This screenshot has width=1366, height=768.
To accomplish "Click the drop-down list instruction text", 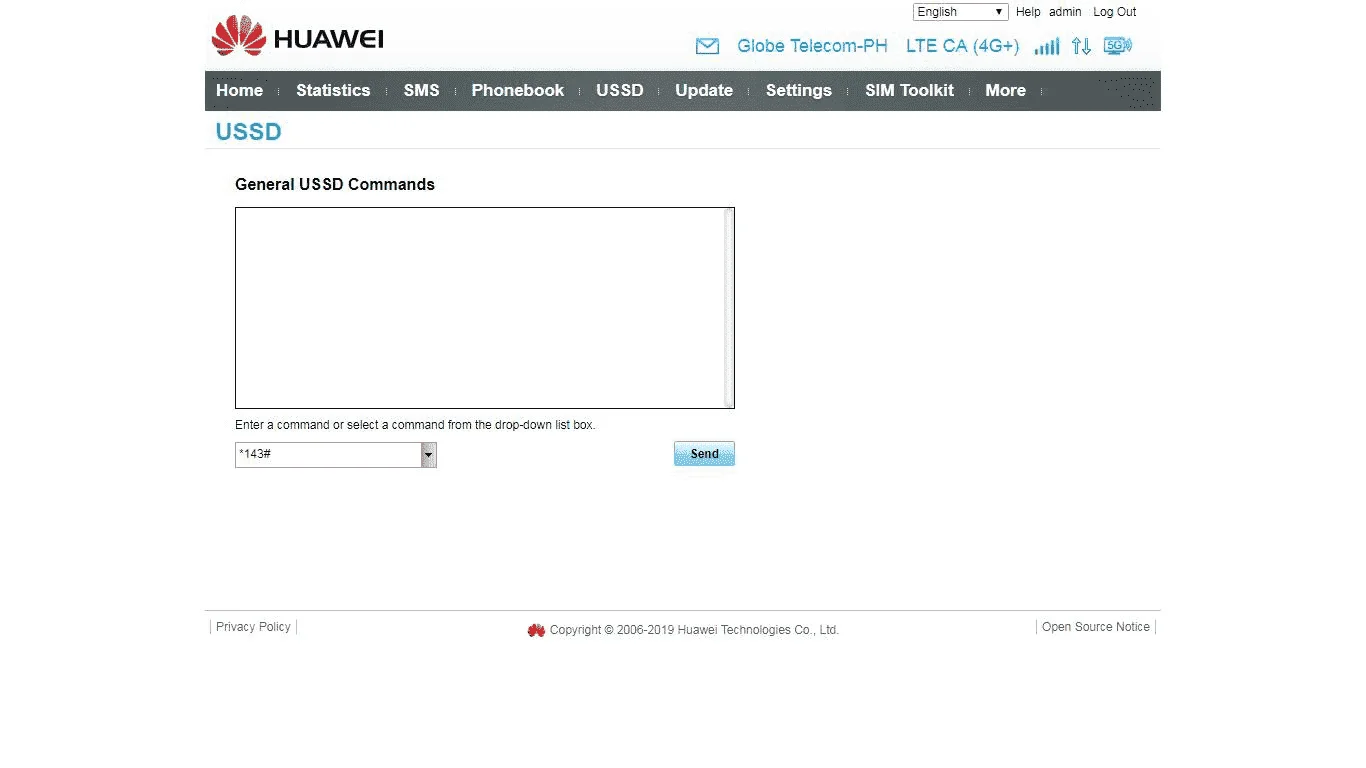I will pyautogui.click(x=415, y=425).
